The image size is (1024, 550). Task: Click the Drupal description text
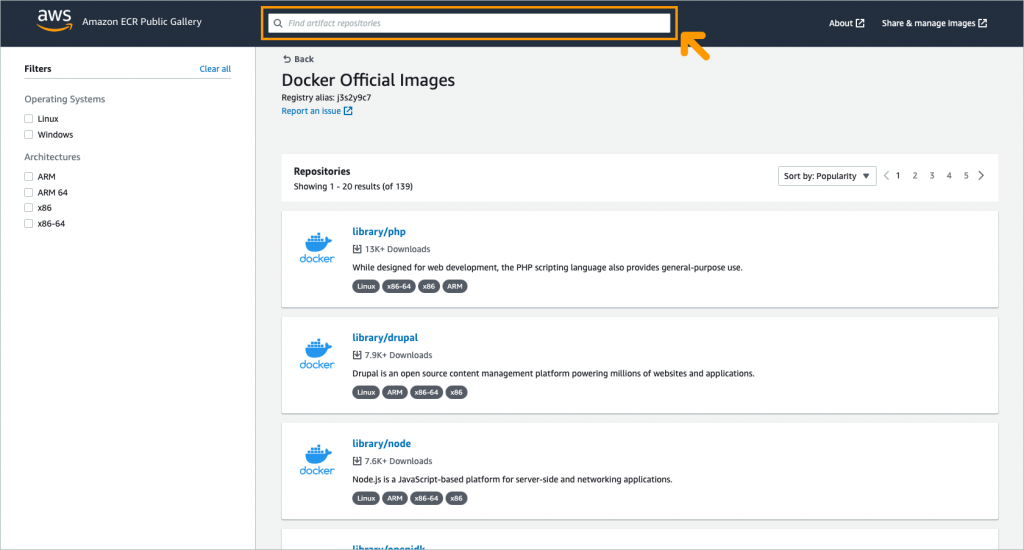point(553,373)
